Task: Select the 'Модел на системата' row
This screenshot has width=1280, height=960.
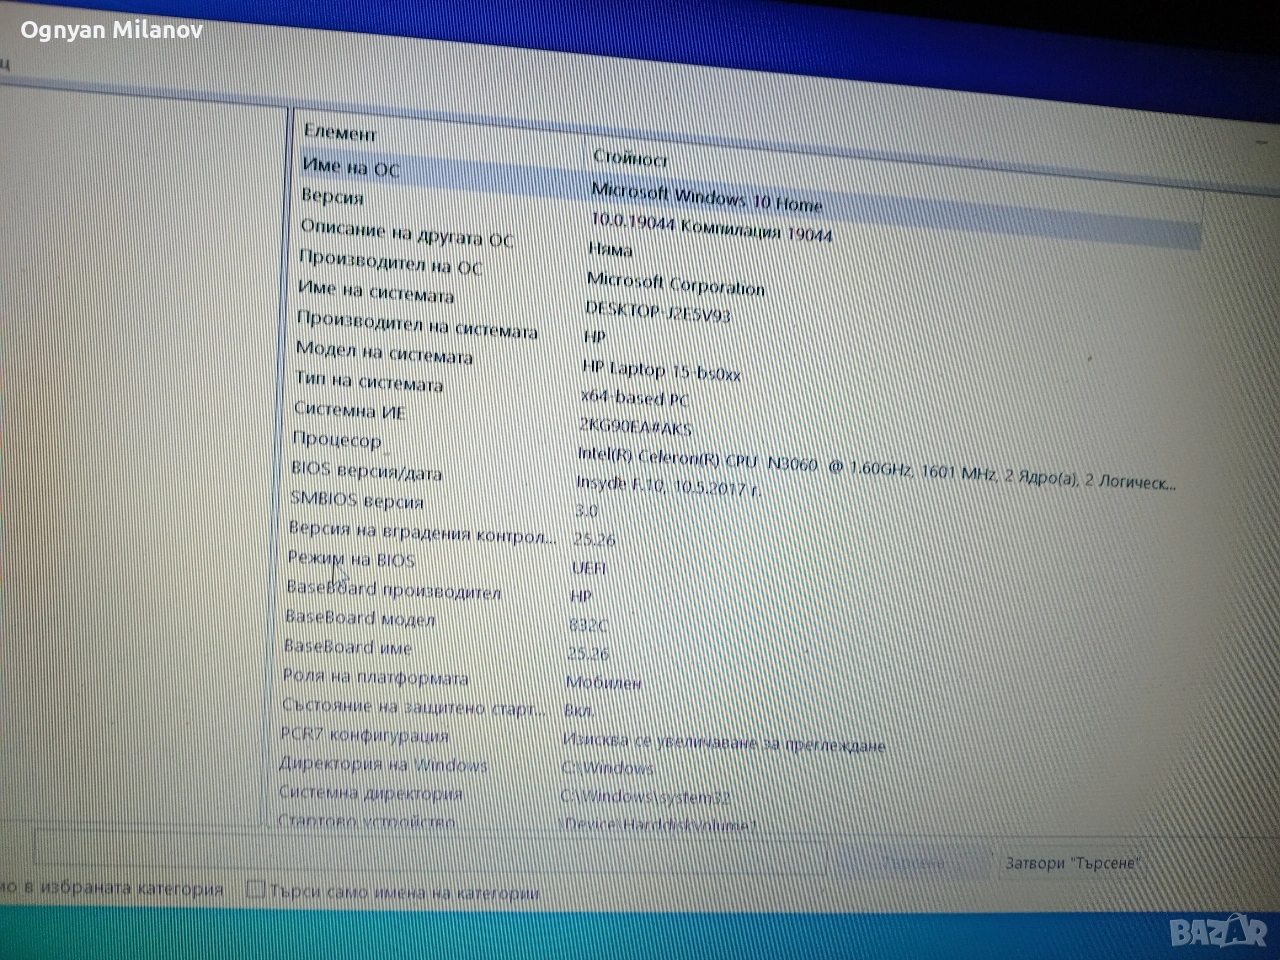Action: [x=384, y=353]
